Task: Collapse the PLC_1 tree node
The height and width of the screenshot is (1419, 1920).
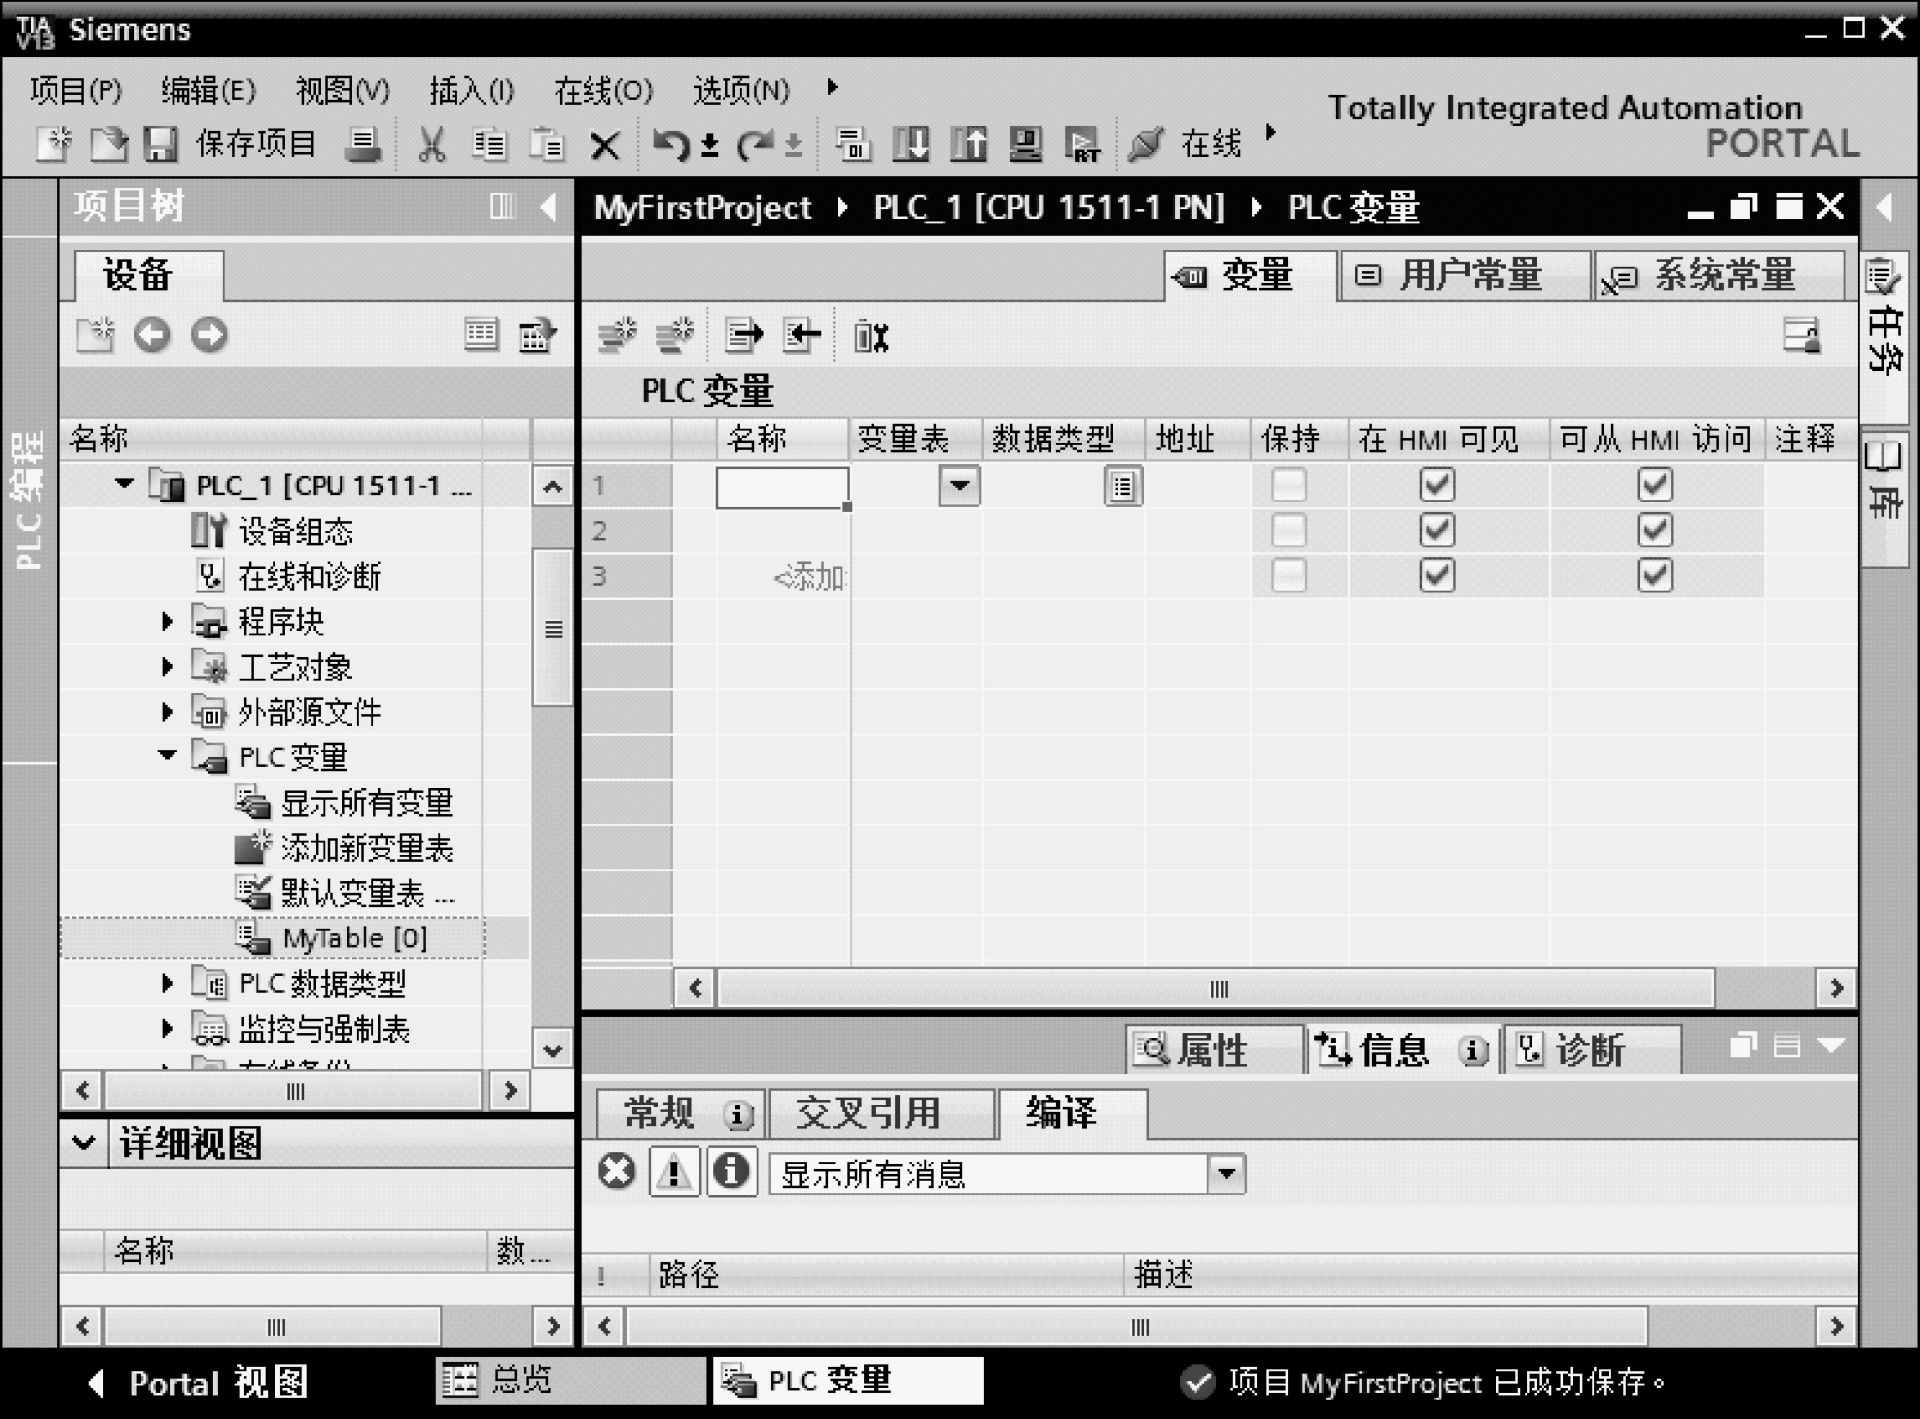Action: (124, 484)
